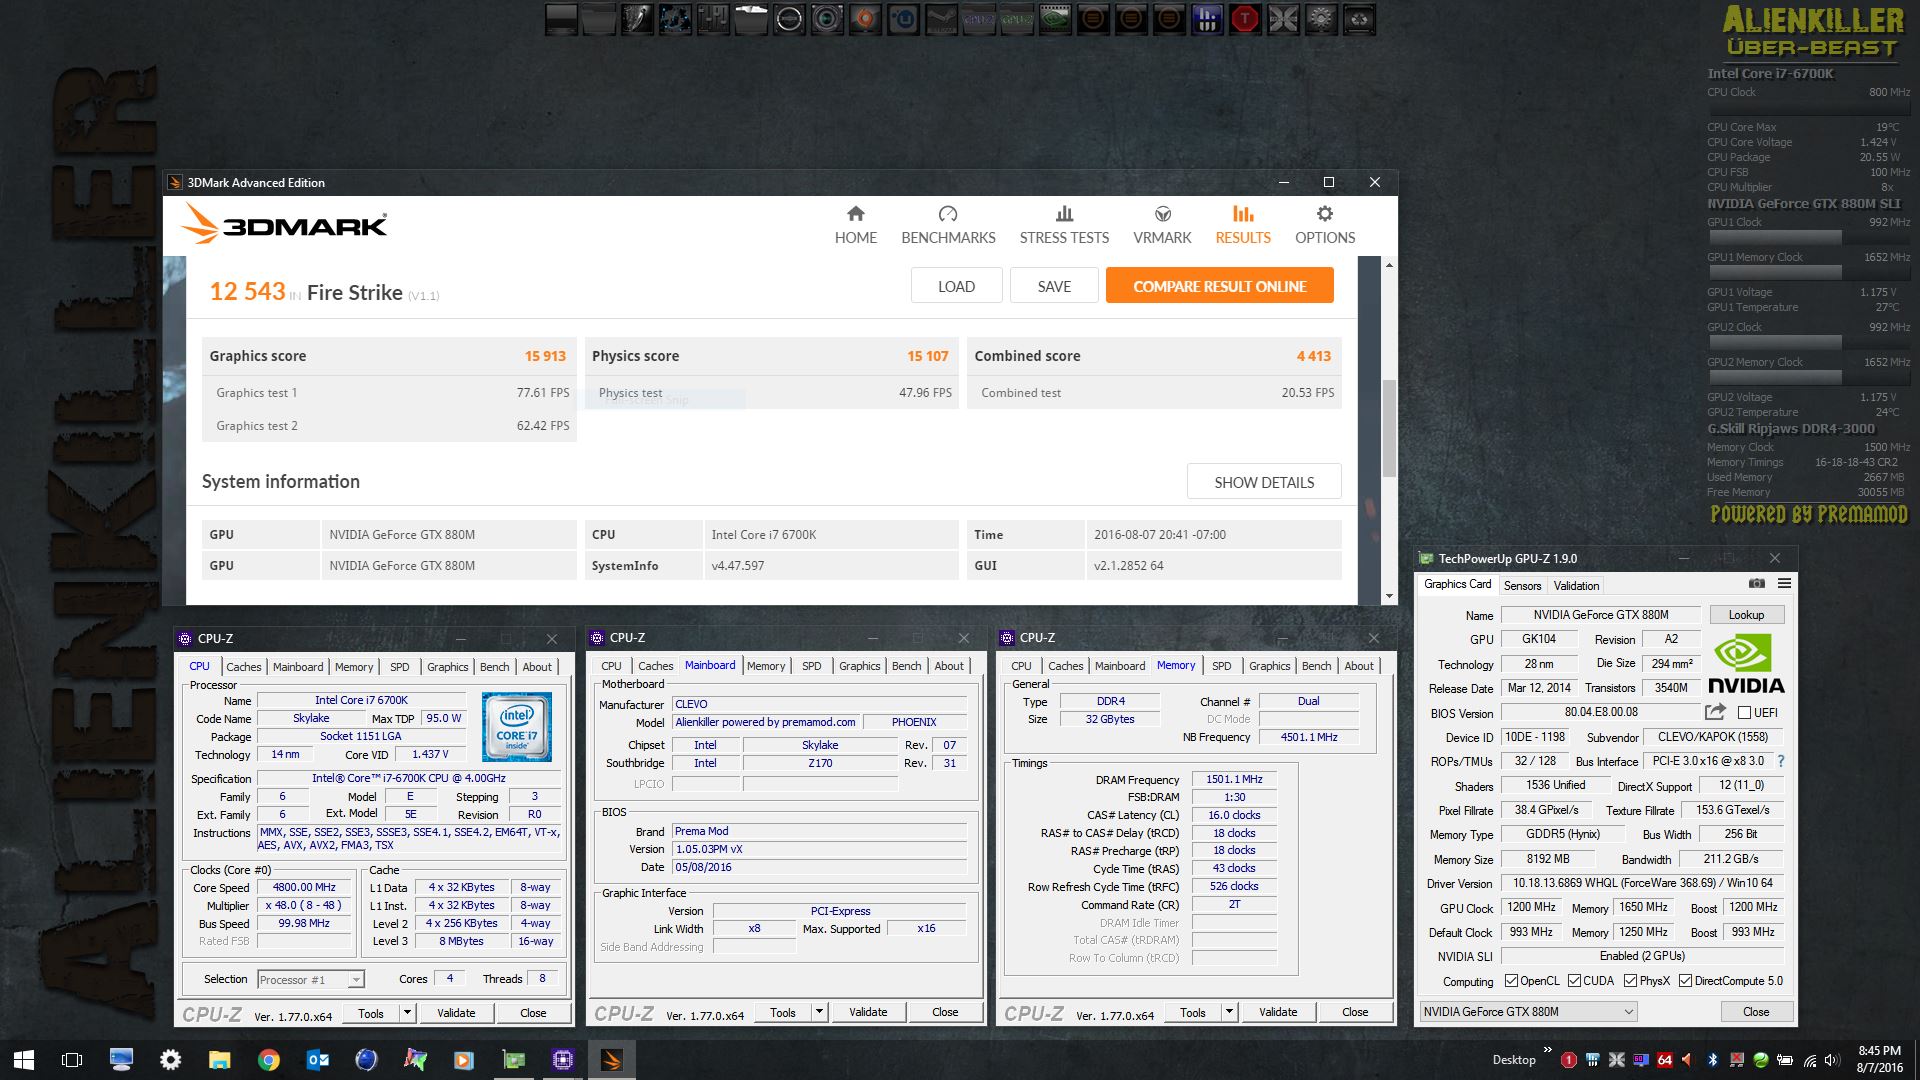Toggle the PhysX computing checkbox
The width and height of the screenshot is (1920, 1080).
pos(1630,981)
